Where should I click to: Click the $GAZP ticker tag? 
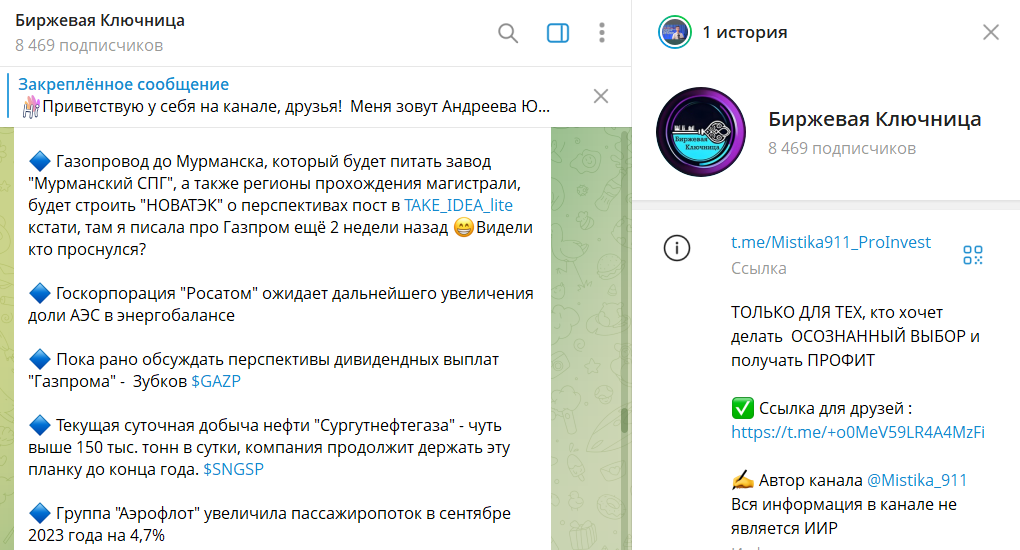pos(216,381)
